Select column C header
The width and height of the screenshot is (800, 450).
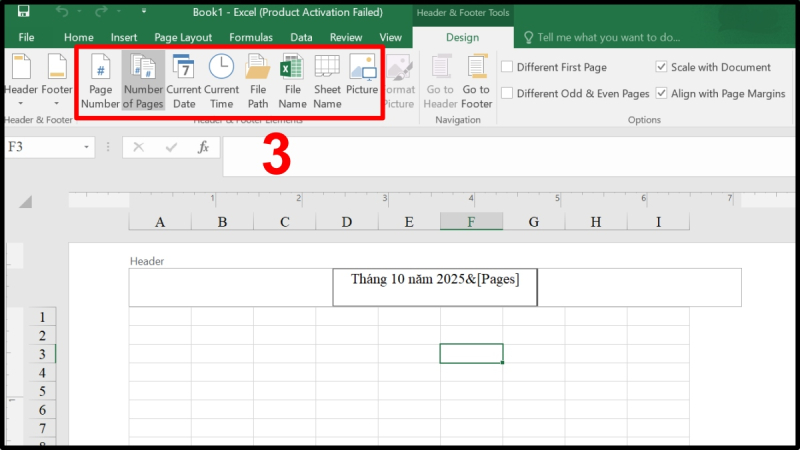point(285,222)
